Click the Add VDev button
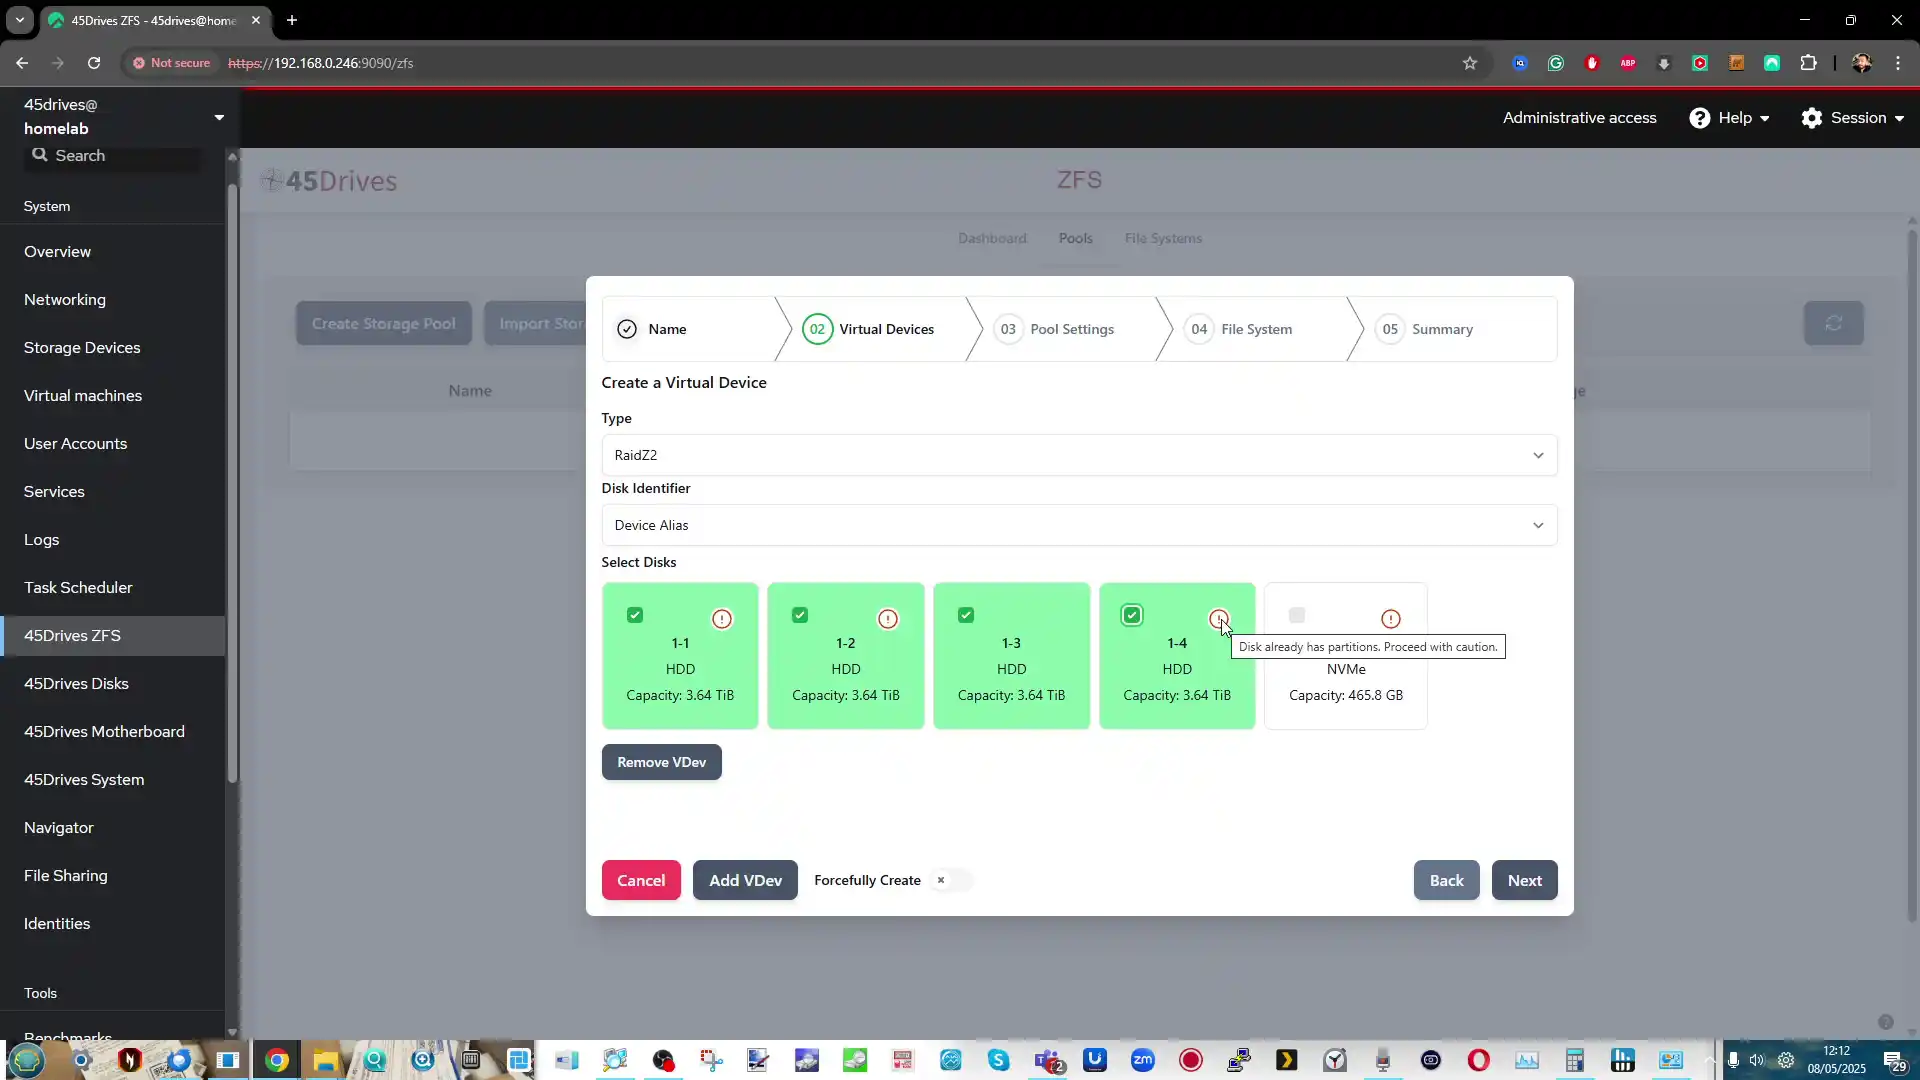The image size is (1920, 1080). tap(745, 880)
